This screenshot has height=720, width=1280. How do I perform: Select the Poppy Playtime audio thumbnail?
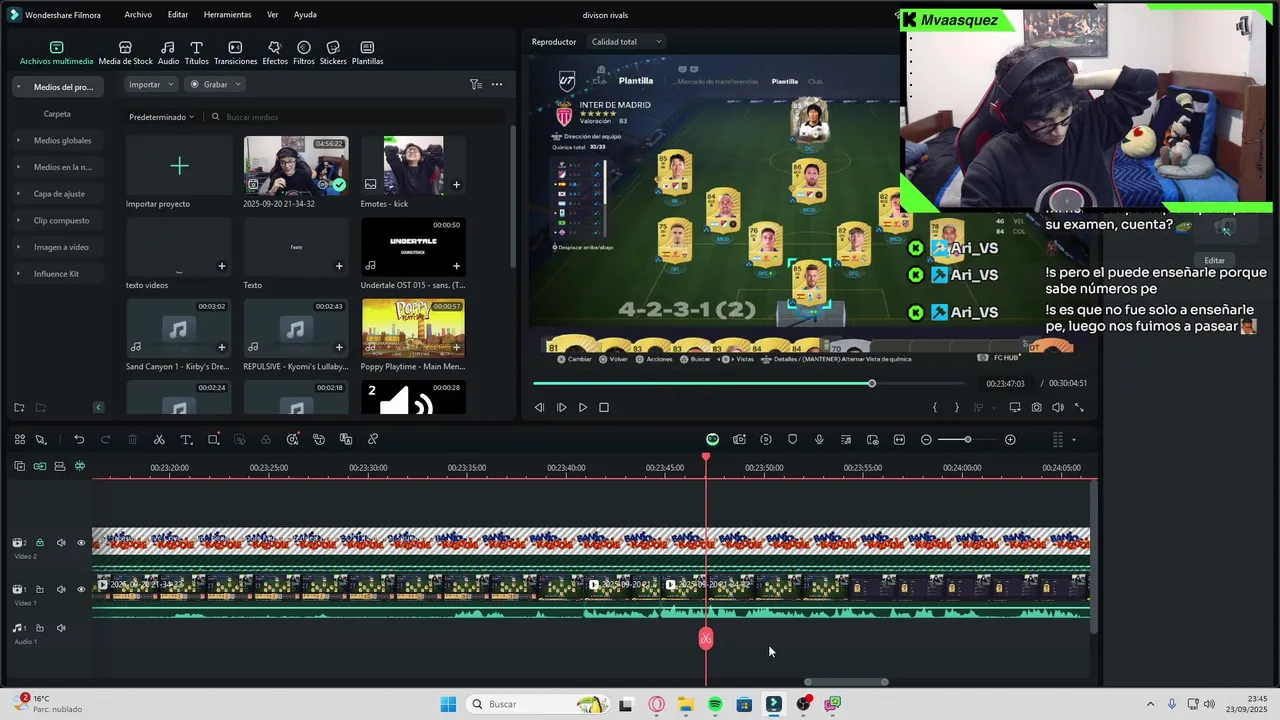coord(413,328)
